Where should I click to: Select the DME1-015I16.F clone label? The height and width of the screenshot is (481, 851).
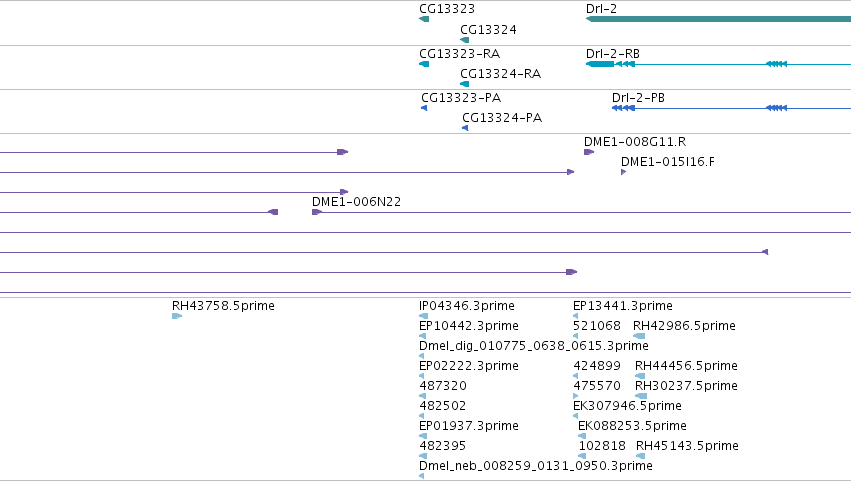[x=668, y=162]
